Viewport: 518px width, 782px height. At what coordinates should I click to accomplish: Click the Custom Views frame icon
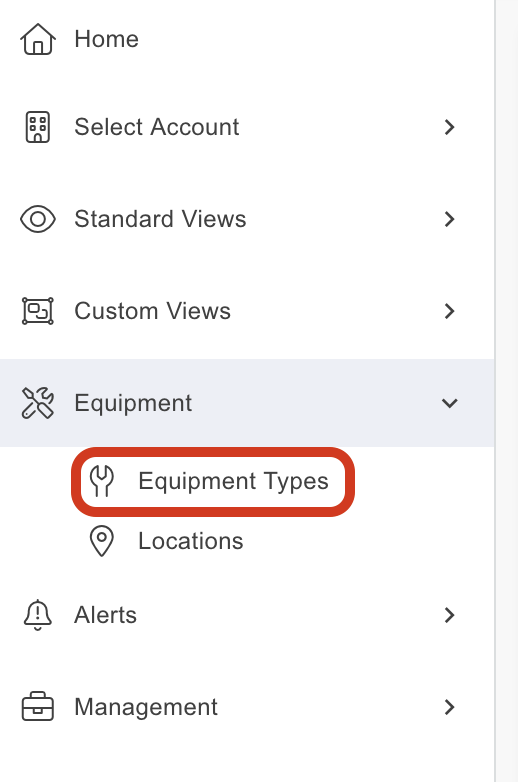(x=38, y=311)
